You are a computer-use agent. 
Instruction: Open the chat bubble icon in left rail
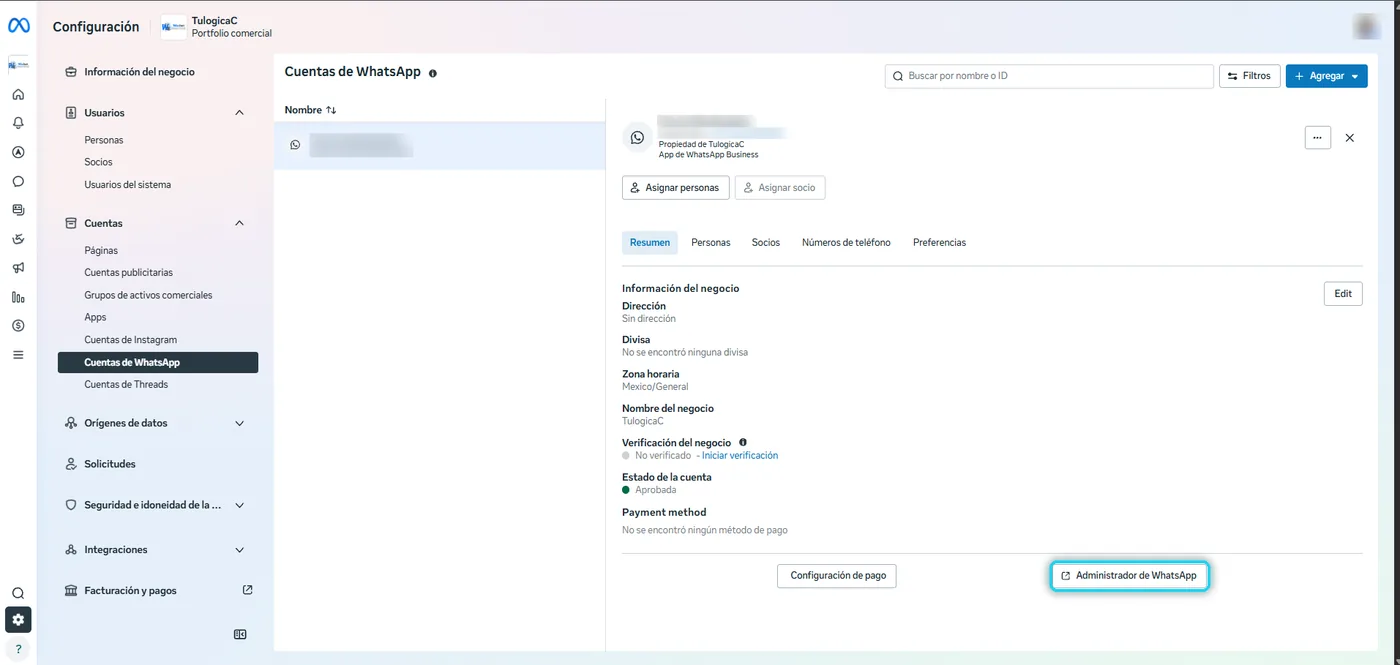(18, 182)
